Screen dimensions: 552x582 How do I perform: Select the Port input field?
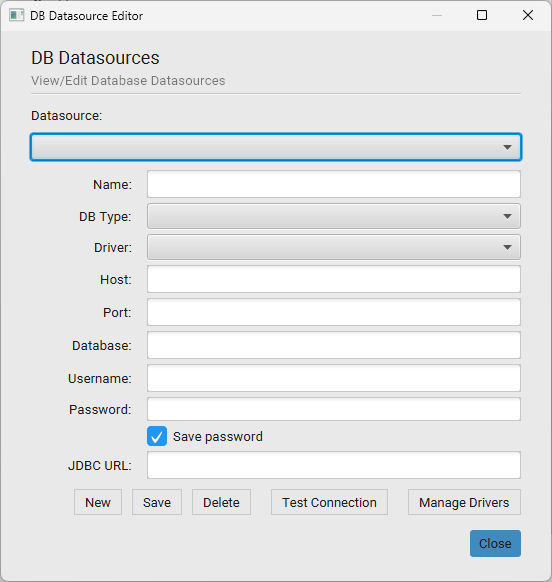point(334,312)
